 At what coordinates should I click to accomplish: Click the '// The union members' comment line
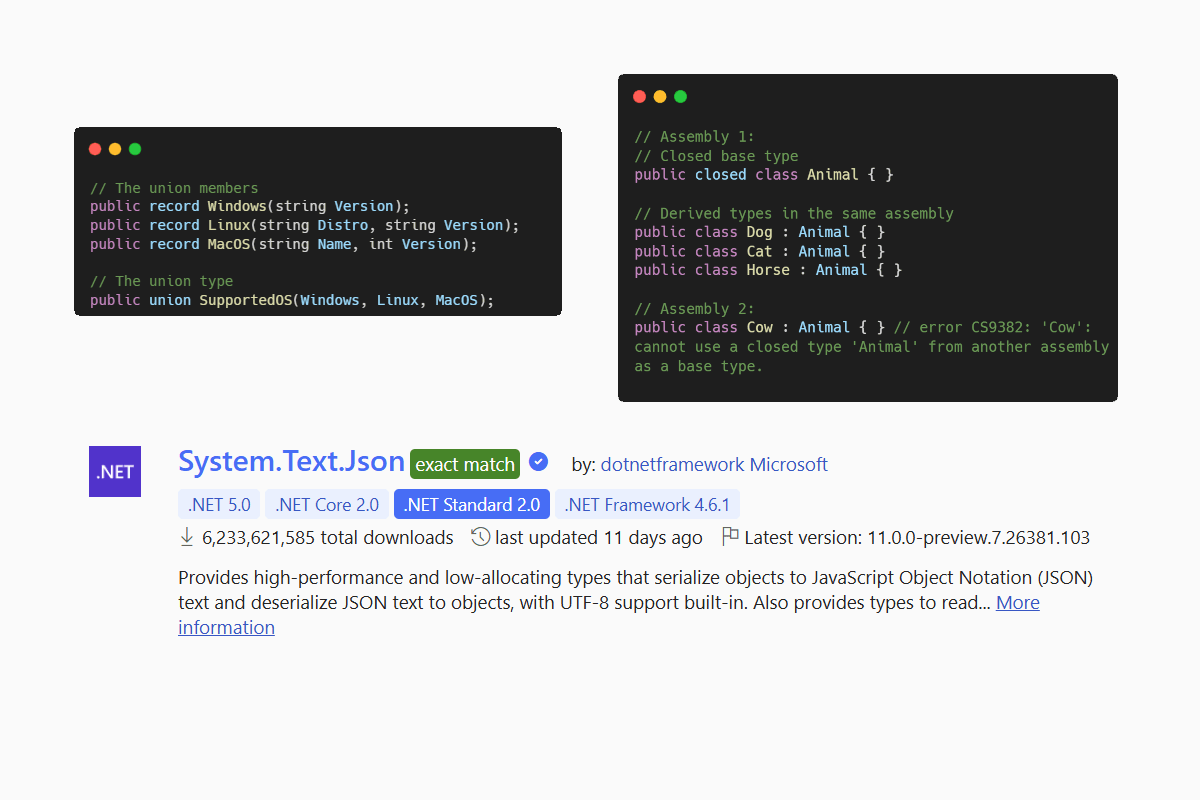tap(174, 188)
